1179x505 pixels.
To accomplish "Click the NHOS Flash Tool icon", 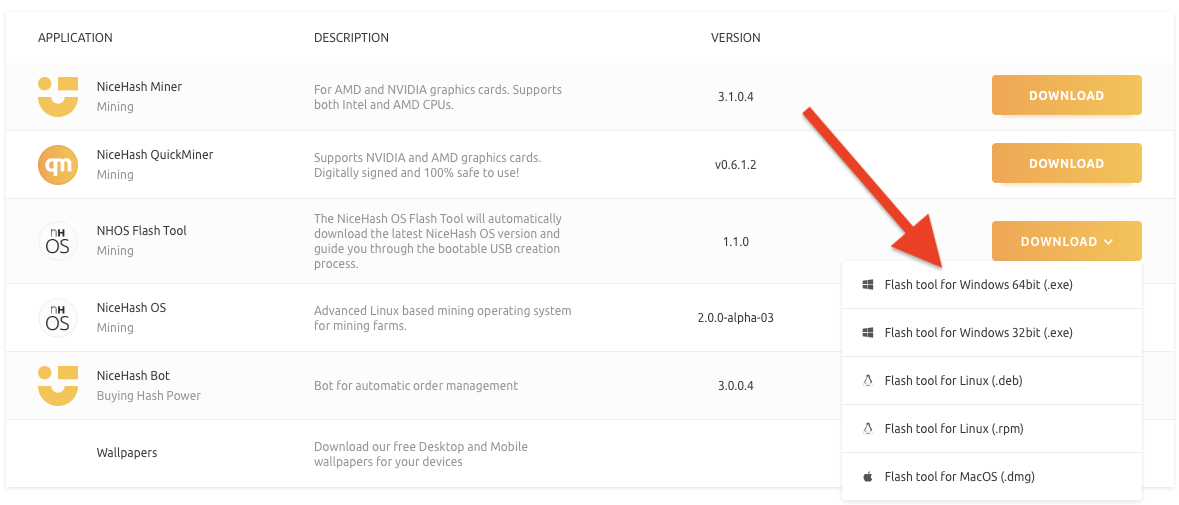I will (x=58, y=241).
